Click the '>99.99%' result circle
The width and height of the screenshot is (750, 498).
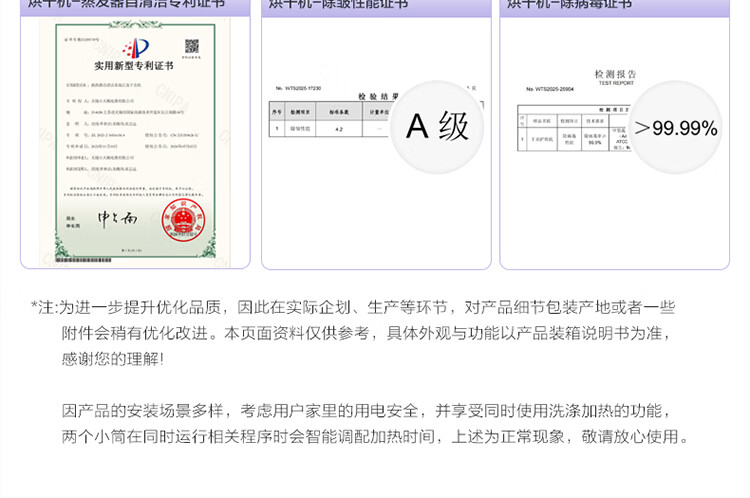tap(675, 127)
